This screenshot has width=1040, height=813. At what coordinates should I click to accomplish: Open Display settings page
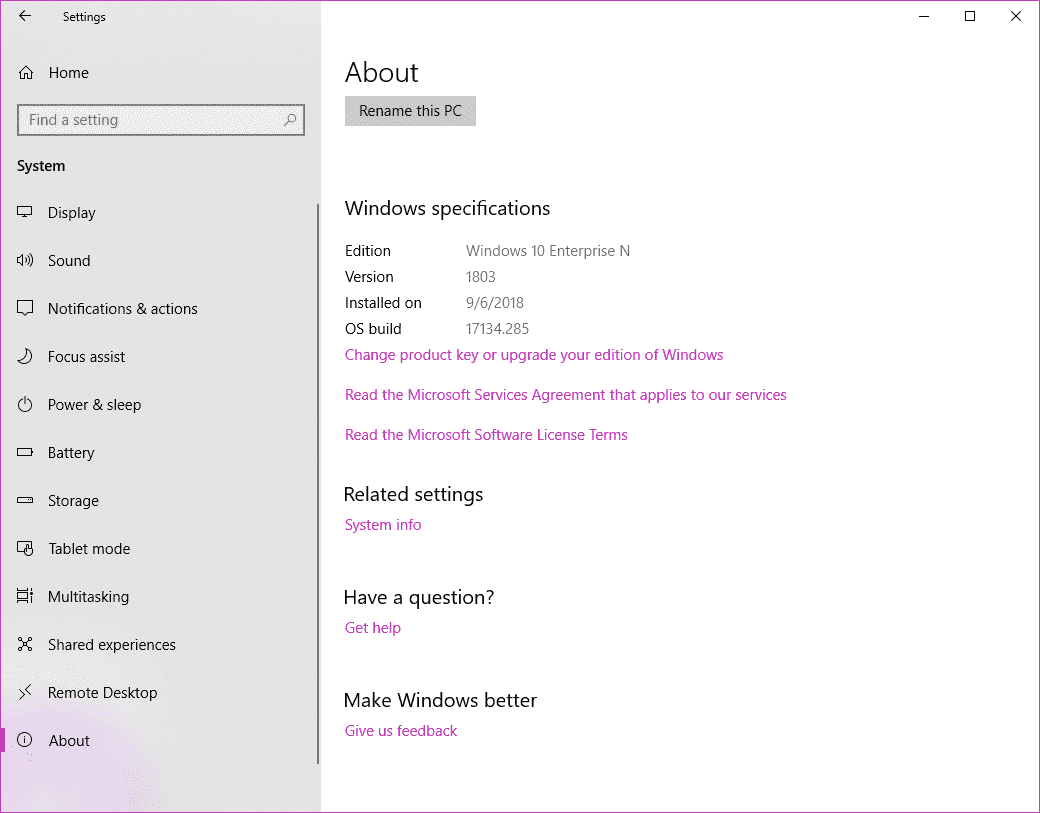point(72,213)
